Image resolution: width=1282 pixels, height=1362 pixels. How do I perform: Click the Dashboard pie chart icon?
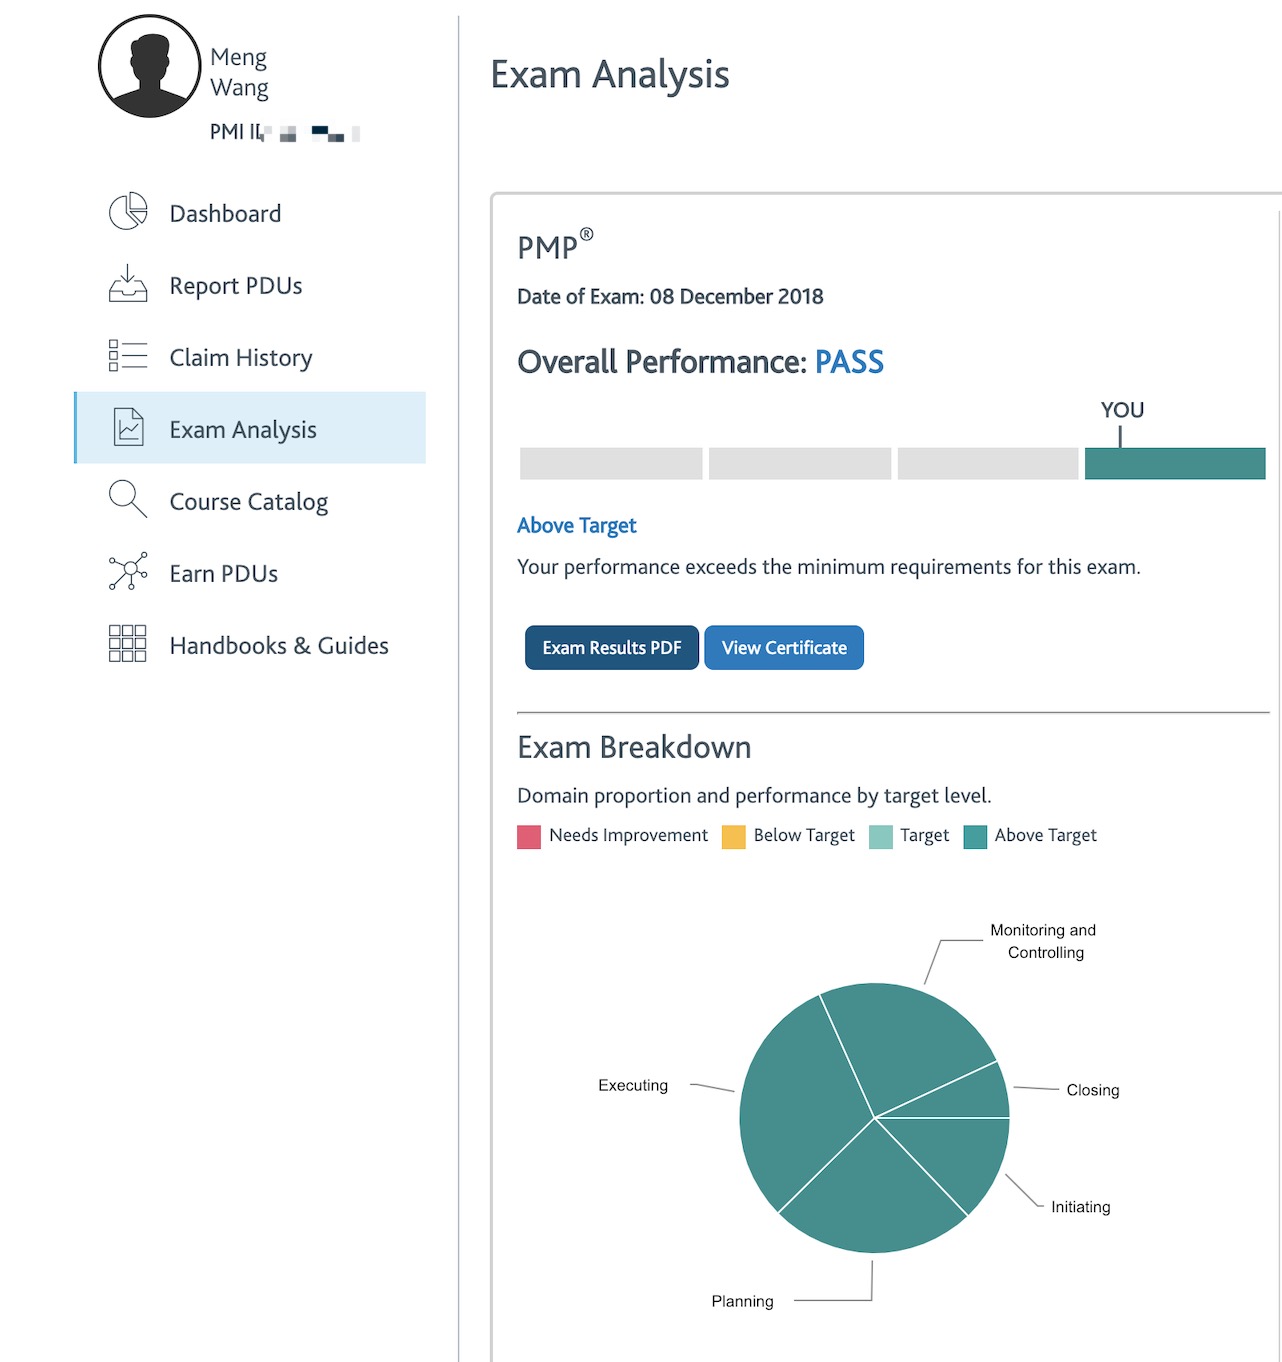point(128,212)
